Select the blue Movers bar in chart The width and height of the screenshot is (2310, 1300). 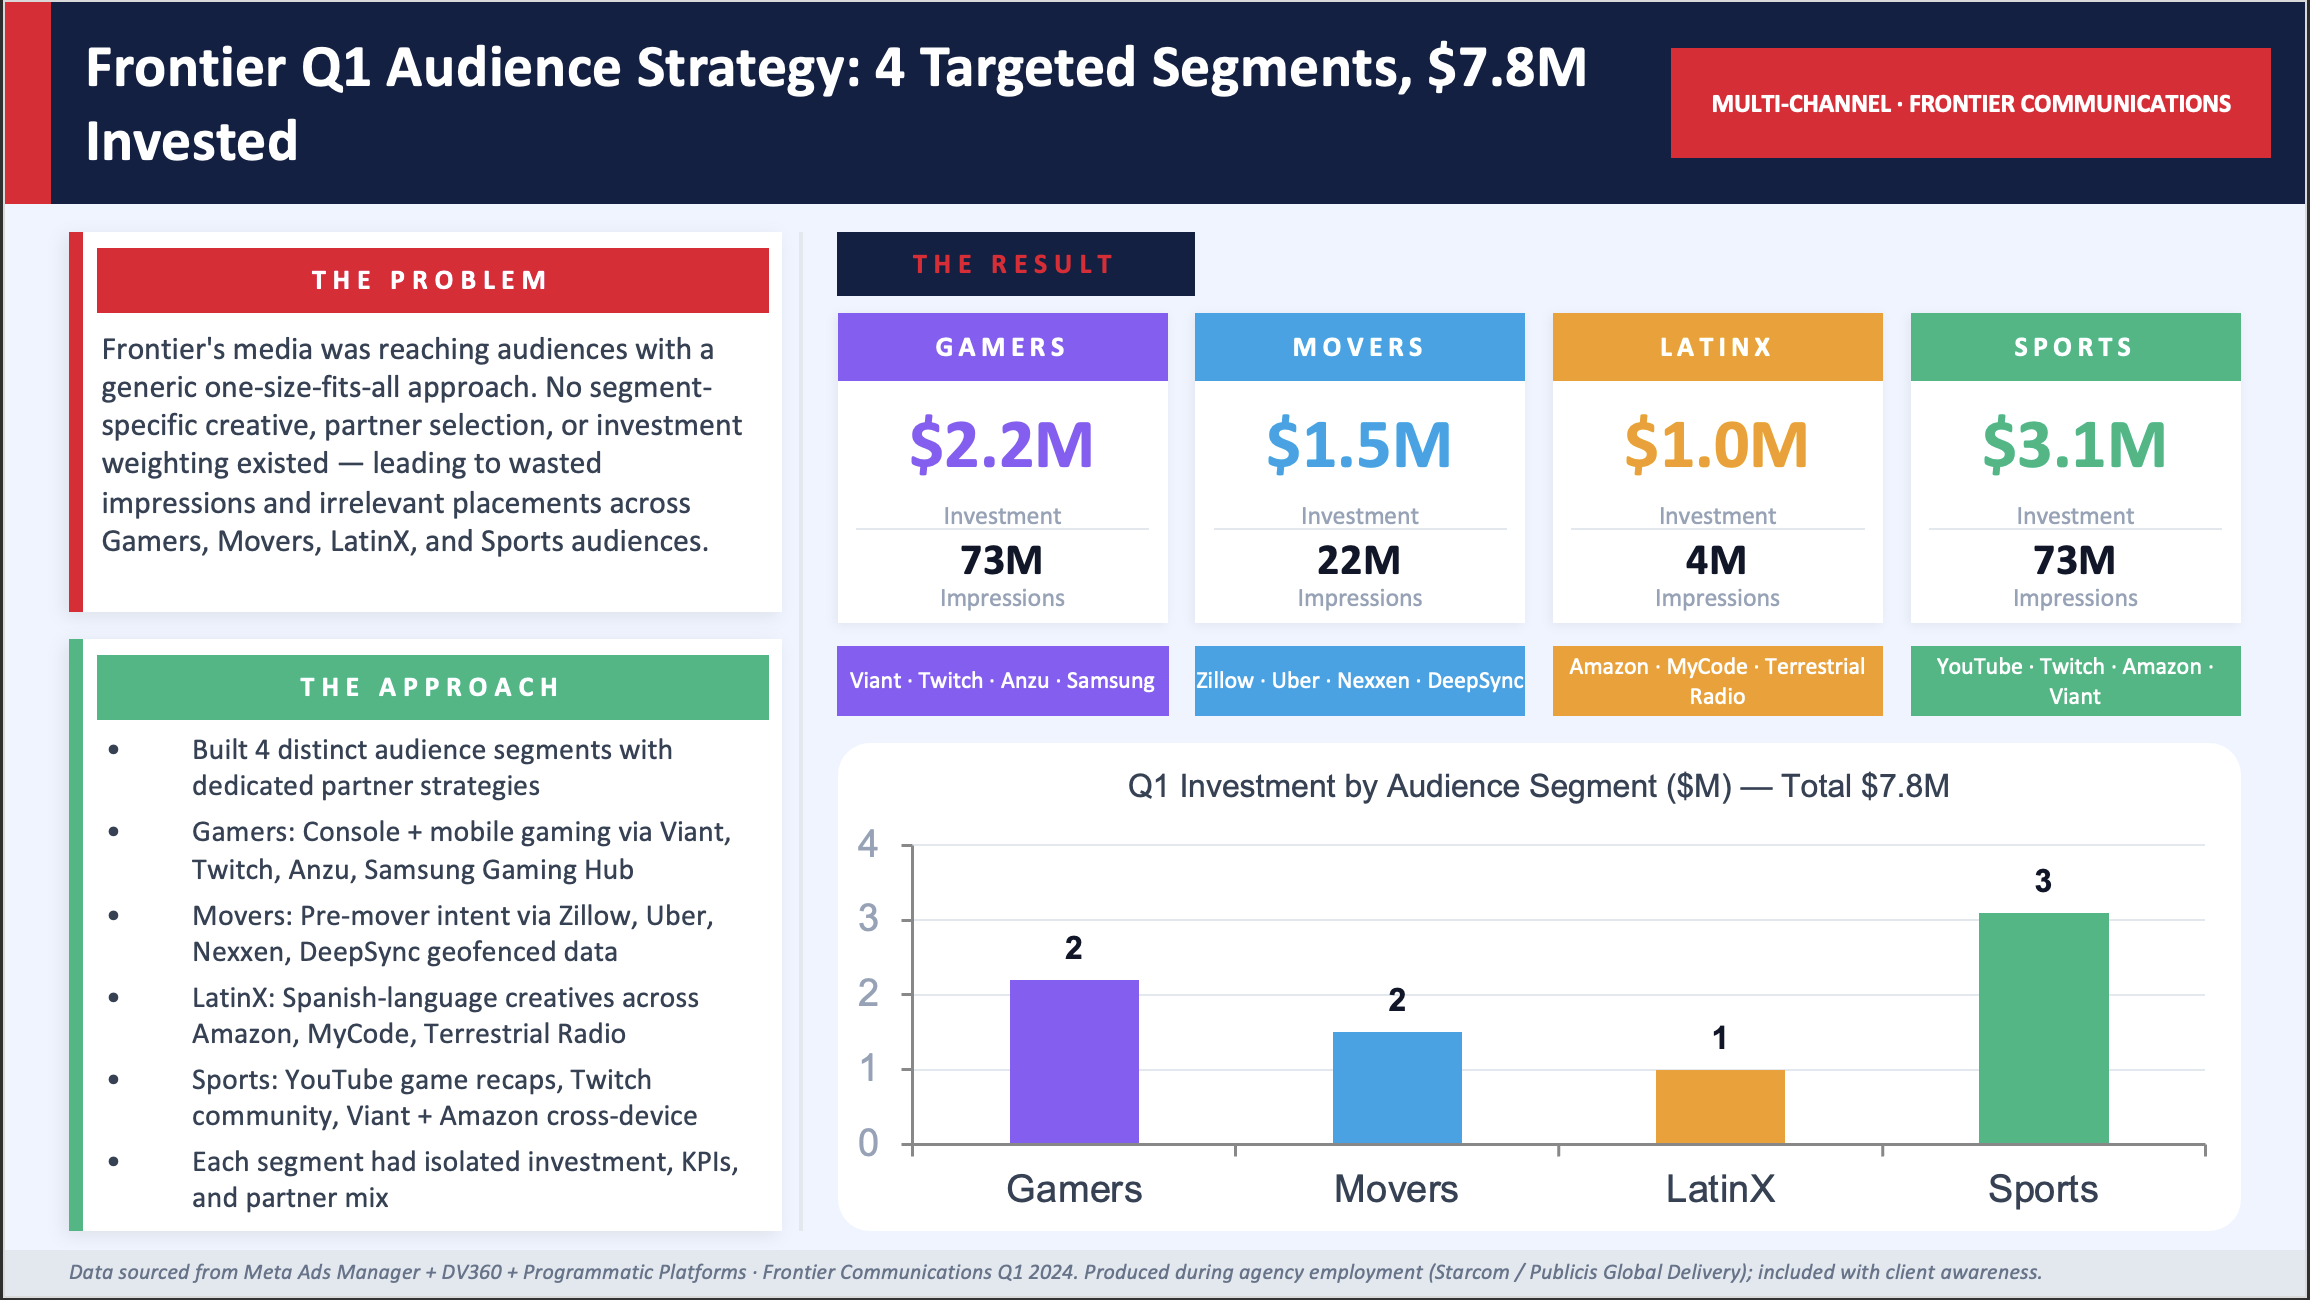[x=1397, y=1087]
